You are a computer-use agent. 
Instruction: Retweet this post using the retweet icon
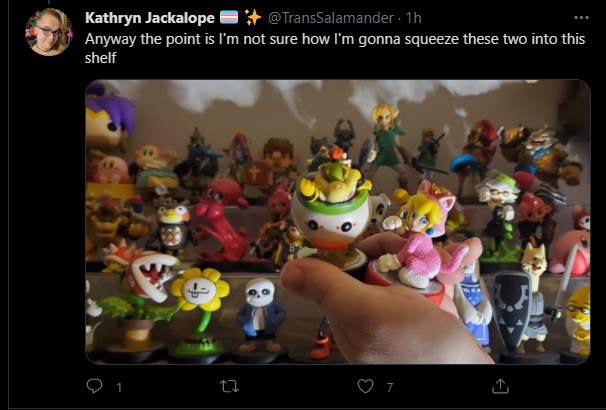[229, 386]
